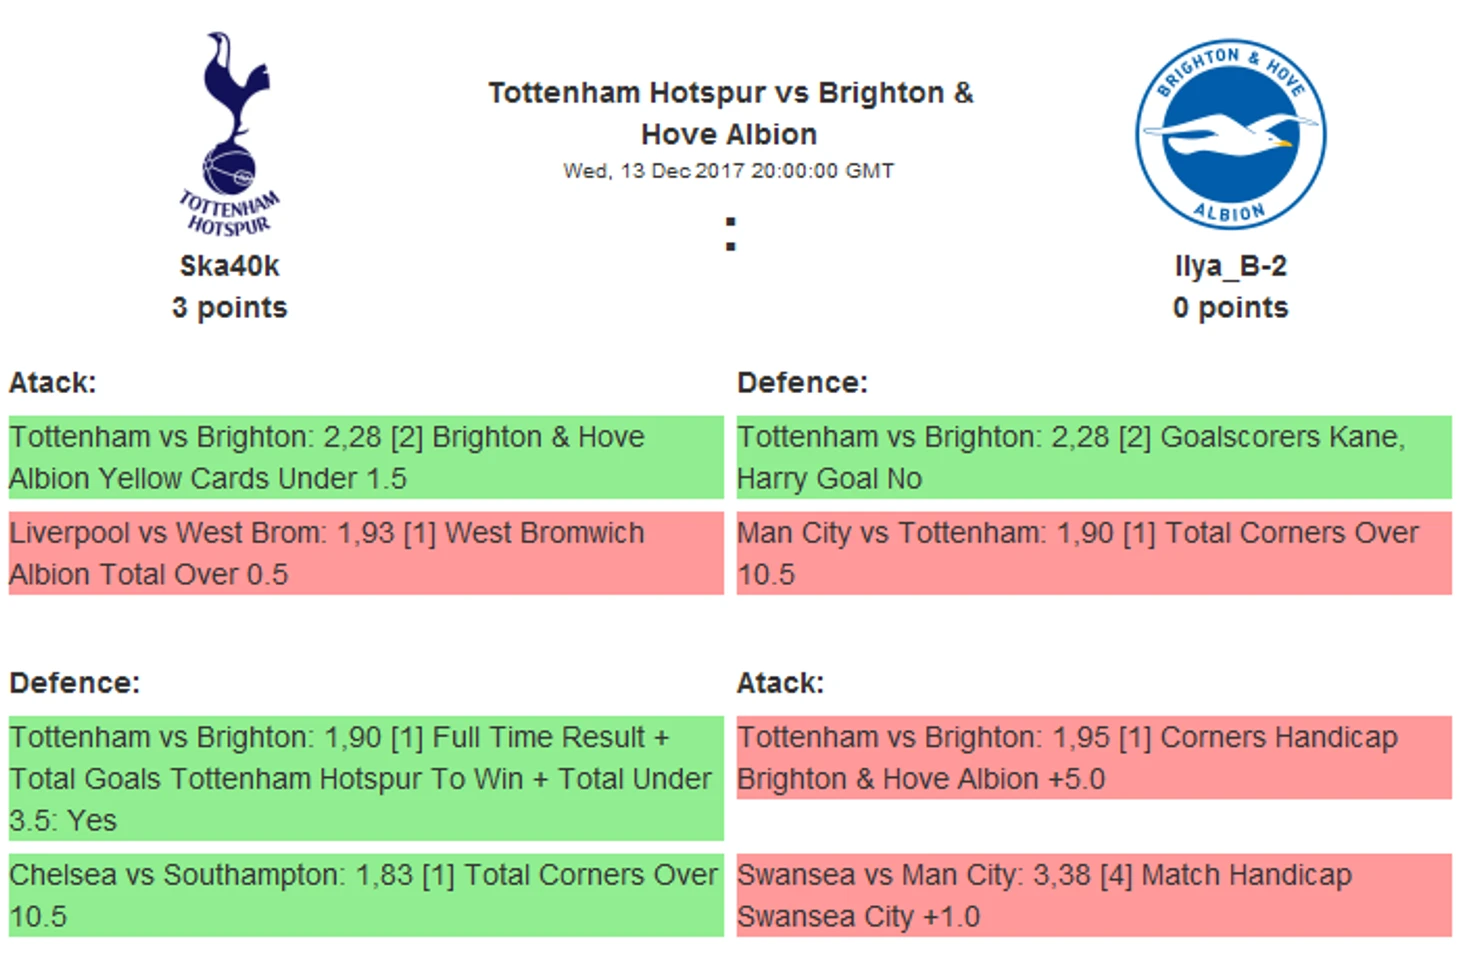Select the West Bromwich Albion Total Over 0.5 bet

tap(366, 553)
